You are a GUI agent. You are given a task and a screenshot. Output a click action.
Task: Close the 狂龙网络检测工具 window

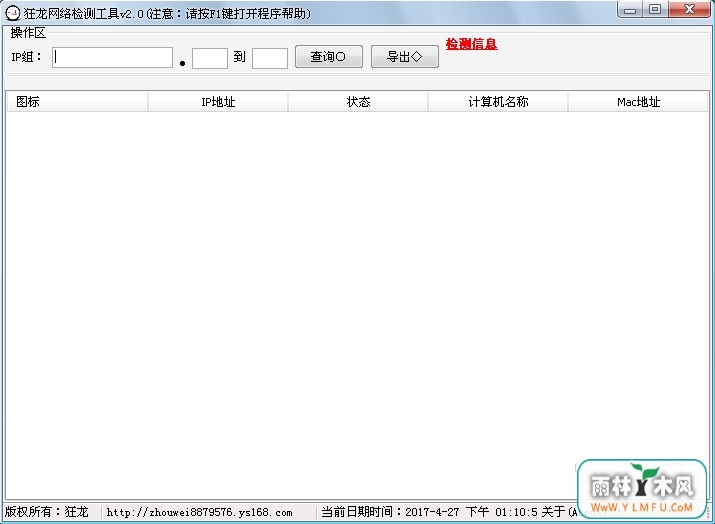(689, 10)
